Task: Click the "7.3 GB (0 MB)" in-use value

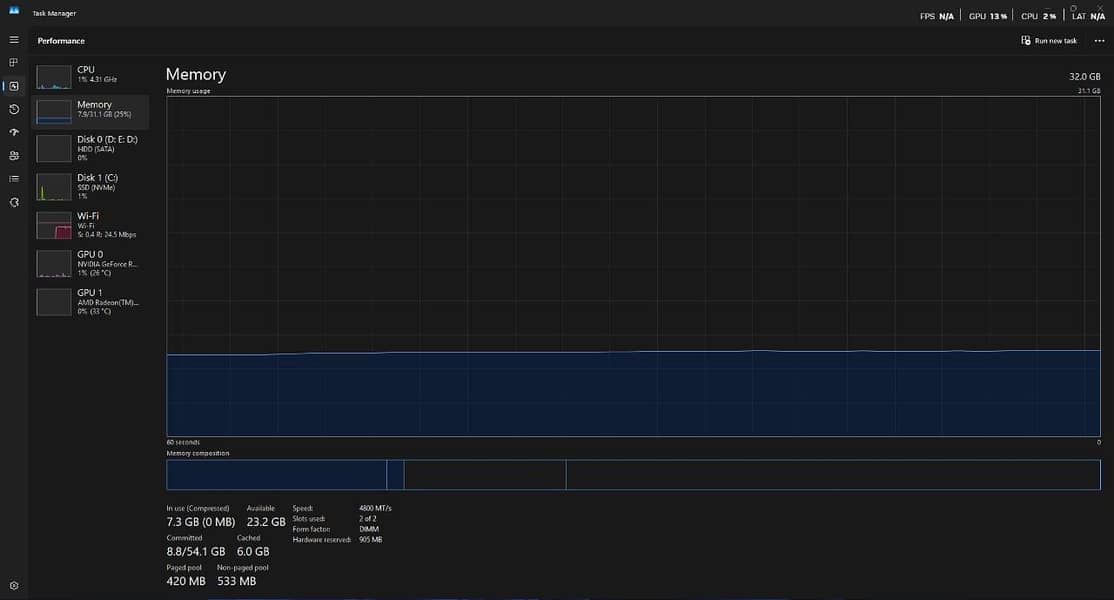Action: point(201,522)
